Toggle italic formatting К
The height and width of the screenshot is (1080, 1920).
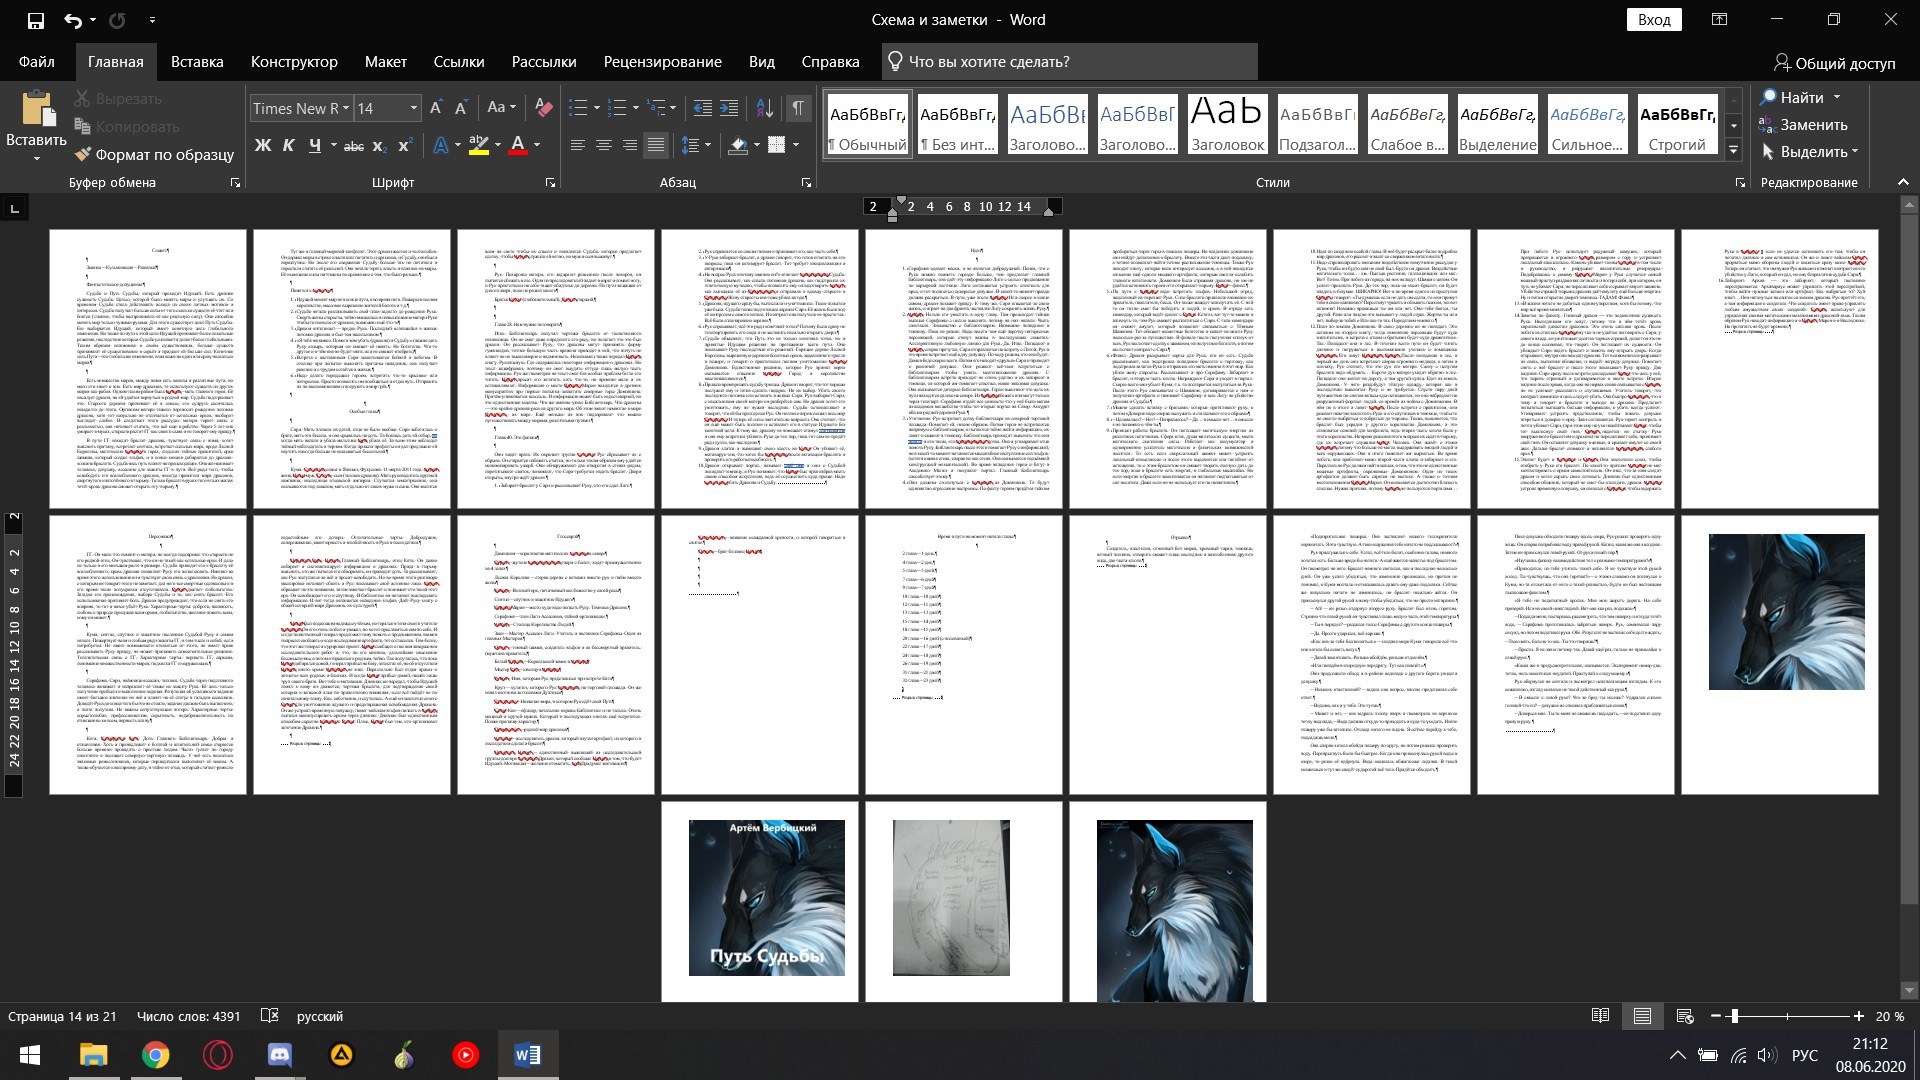tap(289, 145)
